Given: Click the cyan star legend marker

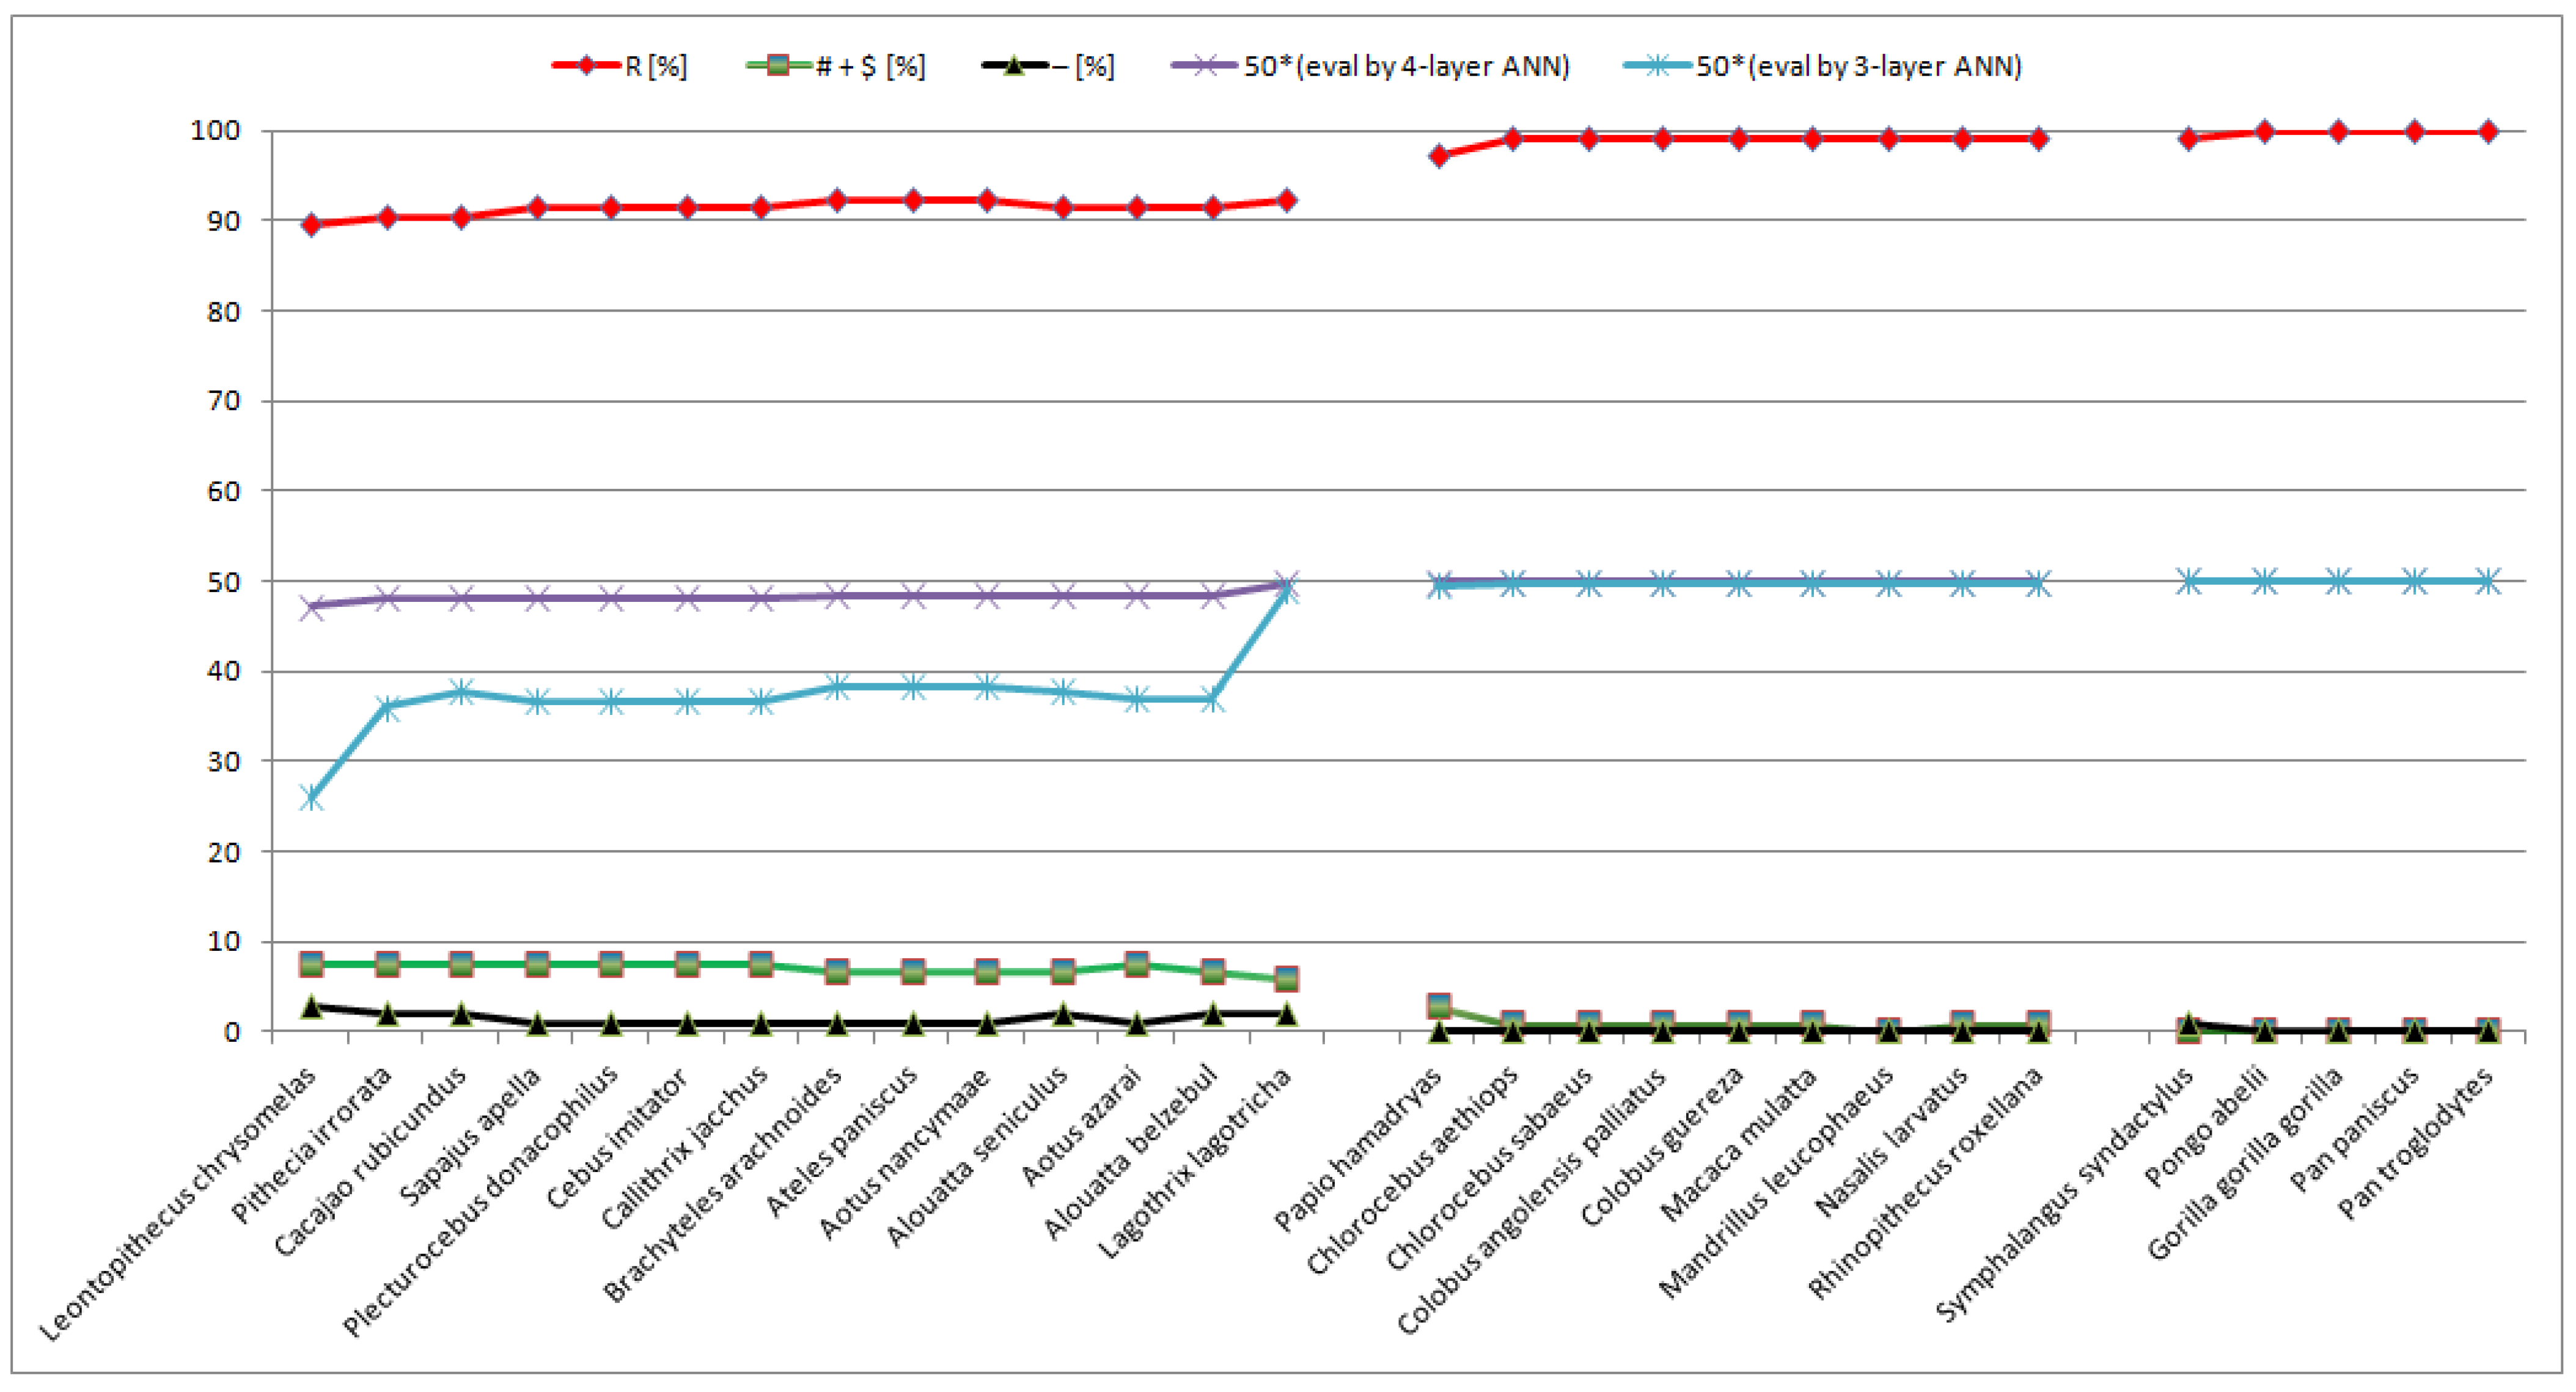Looking at the screenshot, I should [1658, 66].
